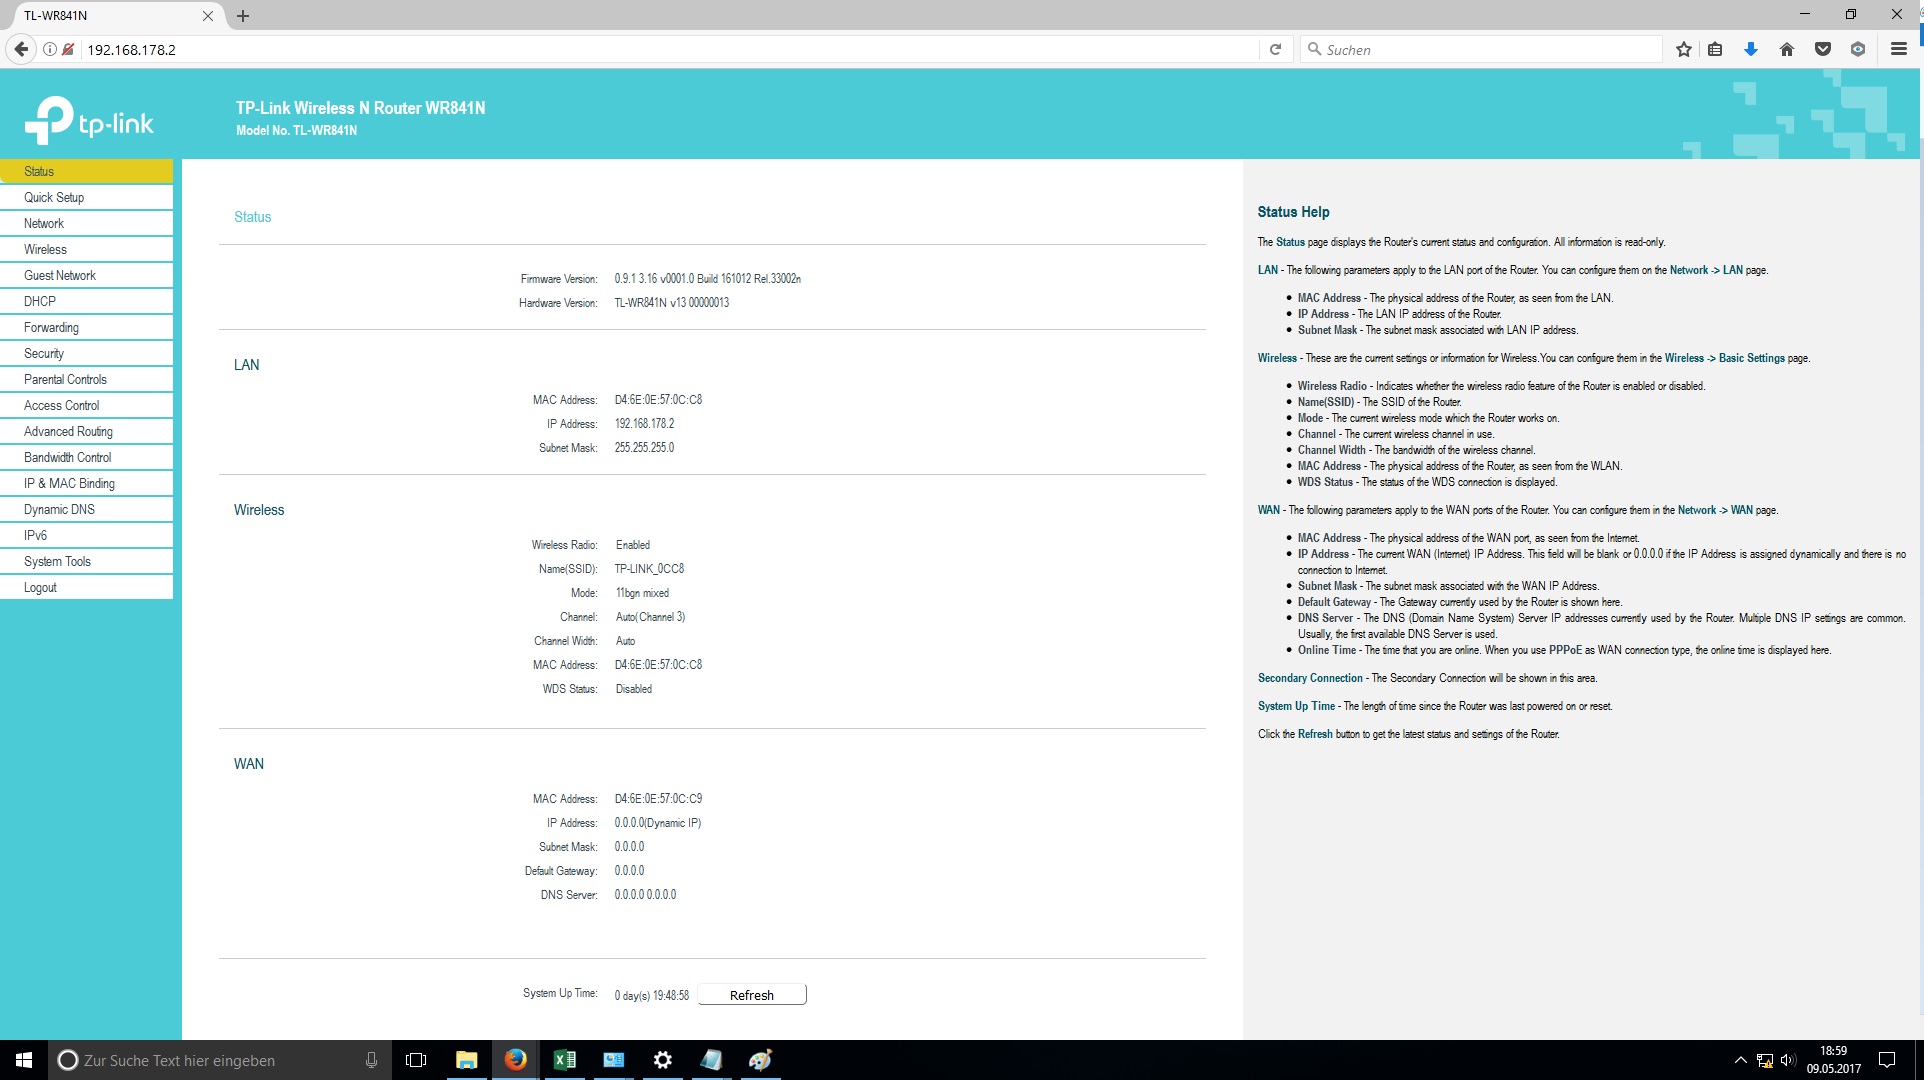The image size is (1924, 1080).
Task: Click the Refresh button next to the uptime
Action: tap(751, 995)
